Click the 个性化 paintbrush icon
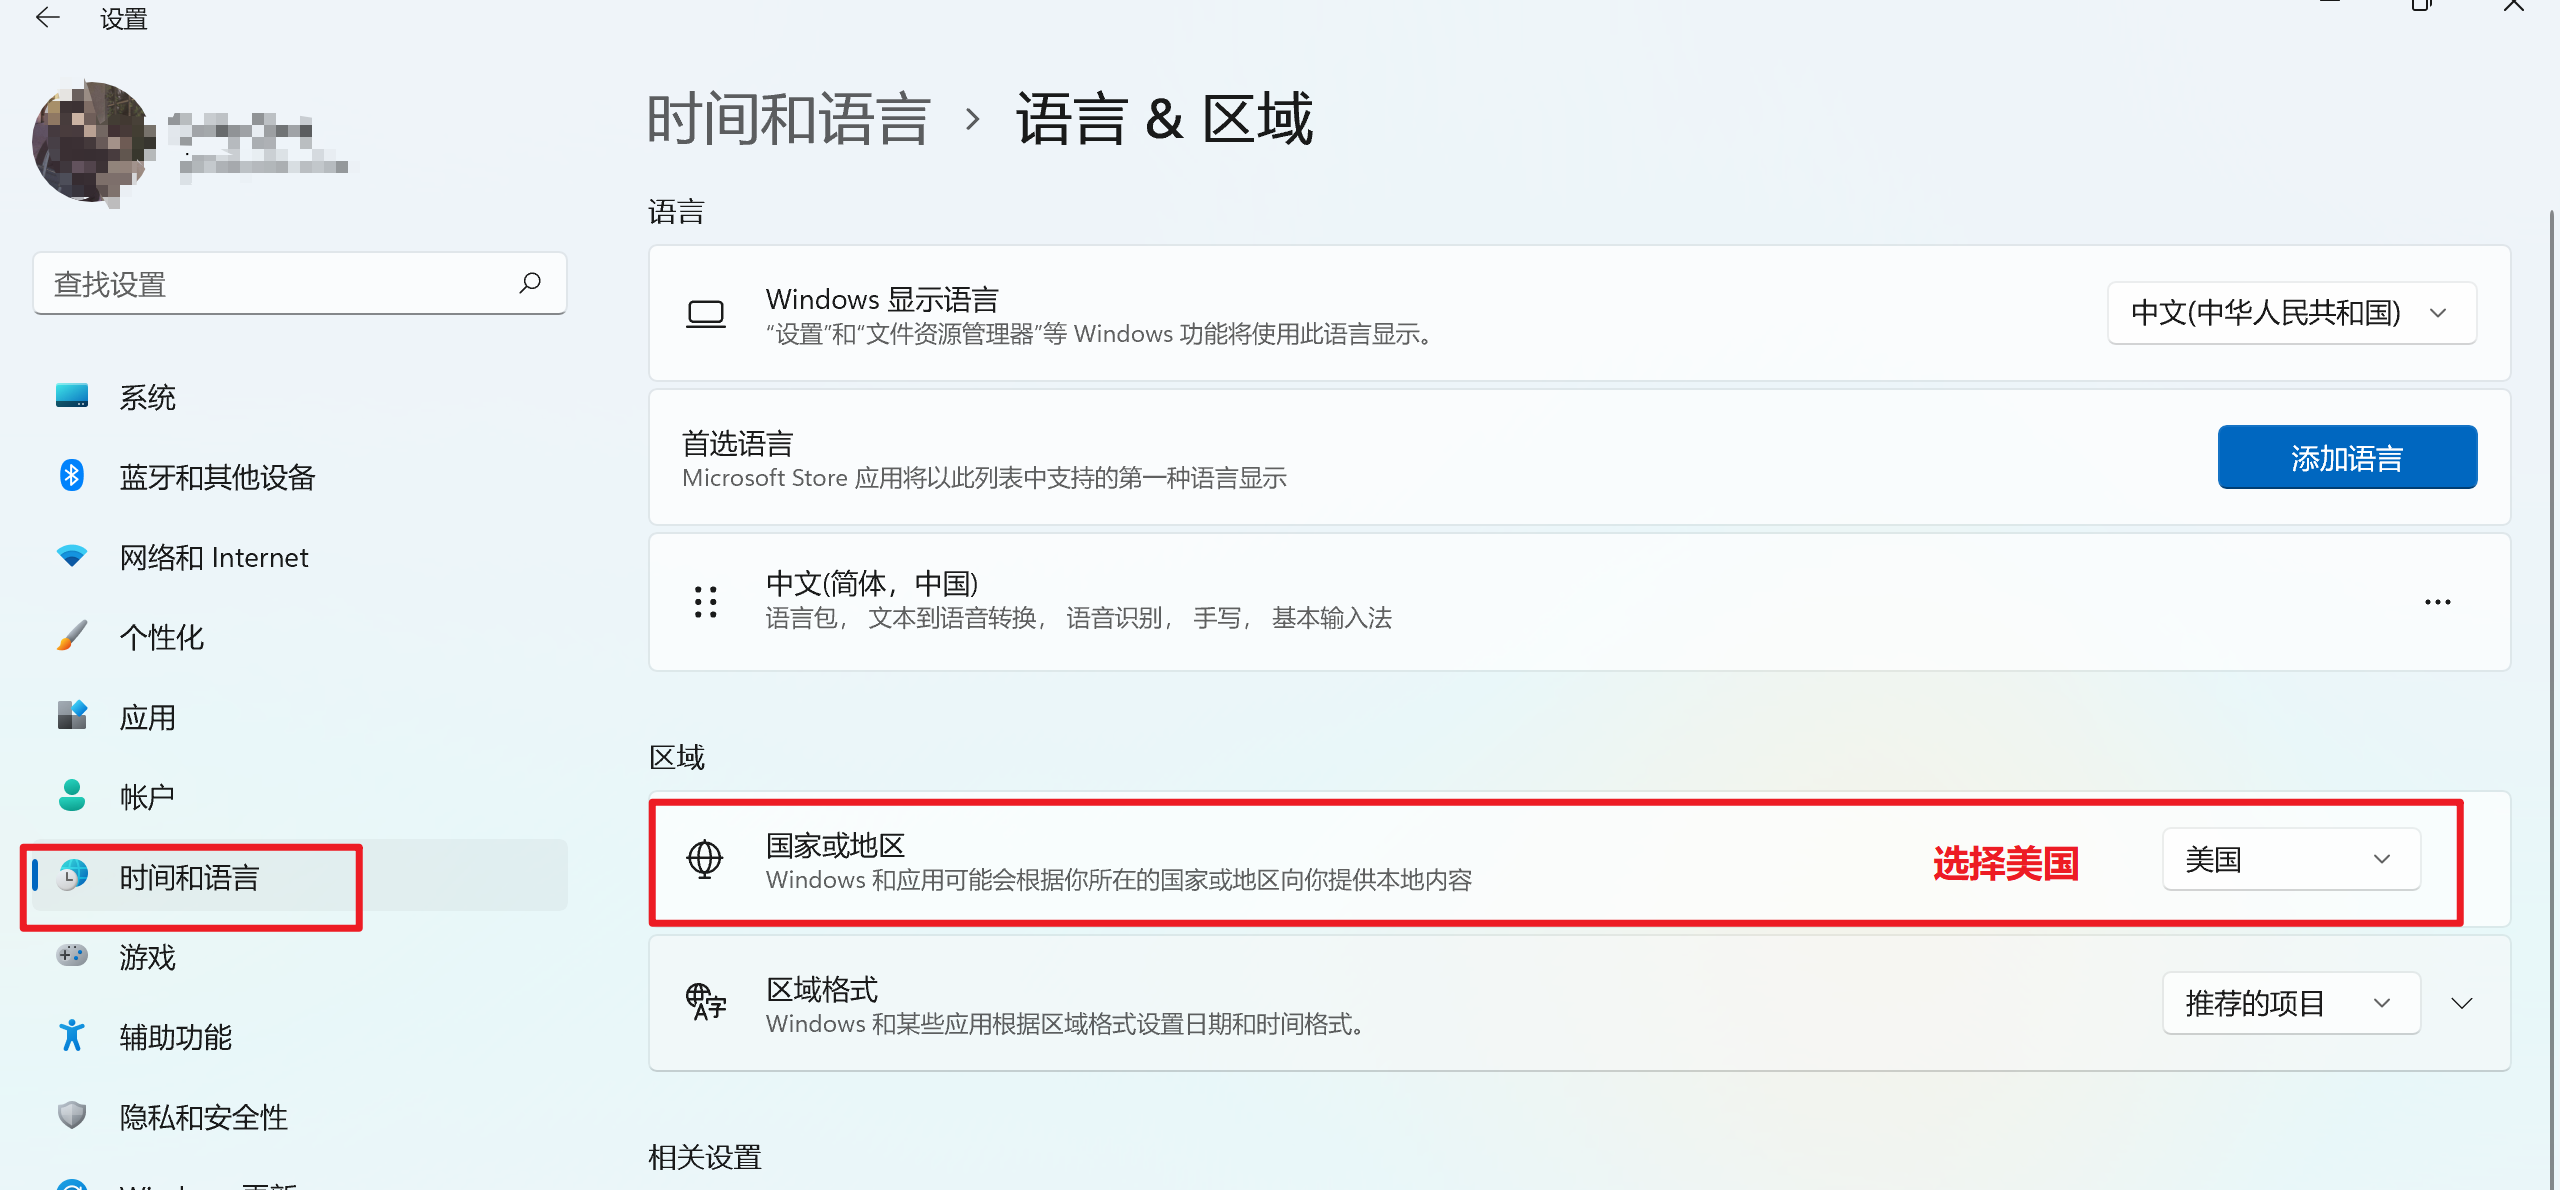Viewport: 2560px width, 1190px height. click(x=72, y=635)
